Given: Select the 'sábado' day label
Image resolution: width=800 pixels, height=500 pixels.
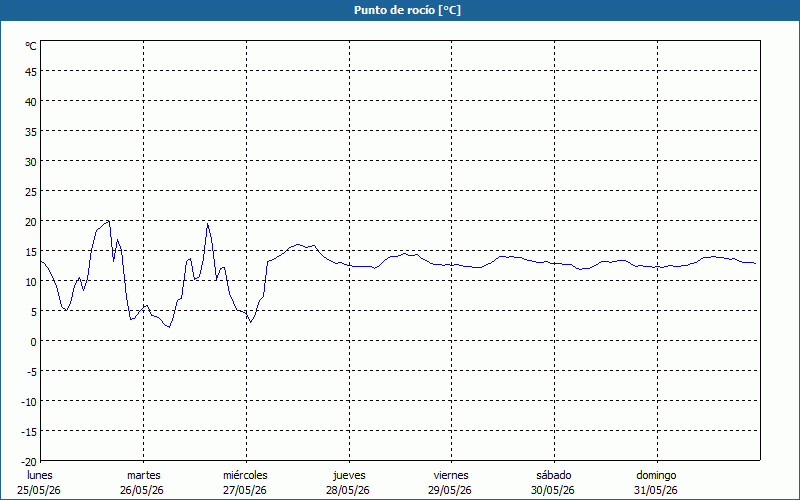Looking at the screenshot, I should click(554, 475).
